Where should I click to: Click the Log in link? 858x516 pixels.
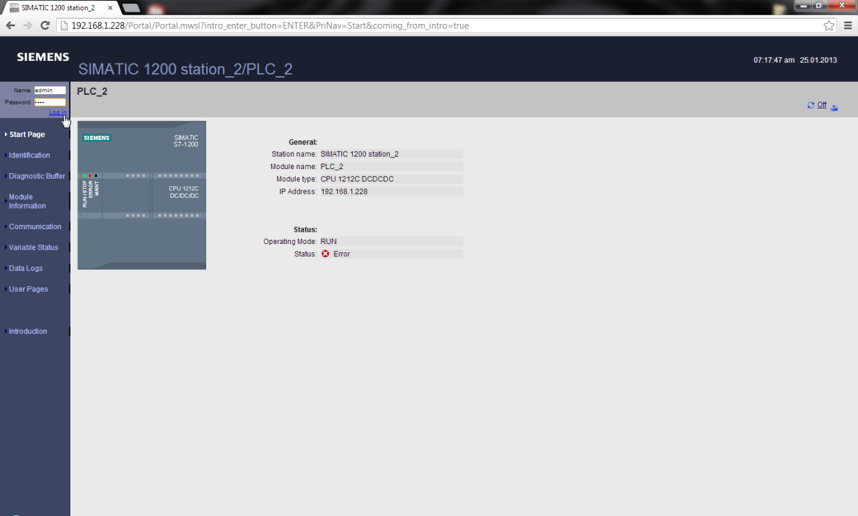coord(57,113)
